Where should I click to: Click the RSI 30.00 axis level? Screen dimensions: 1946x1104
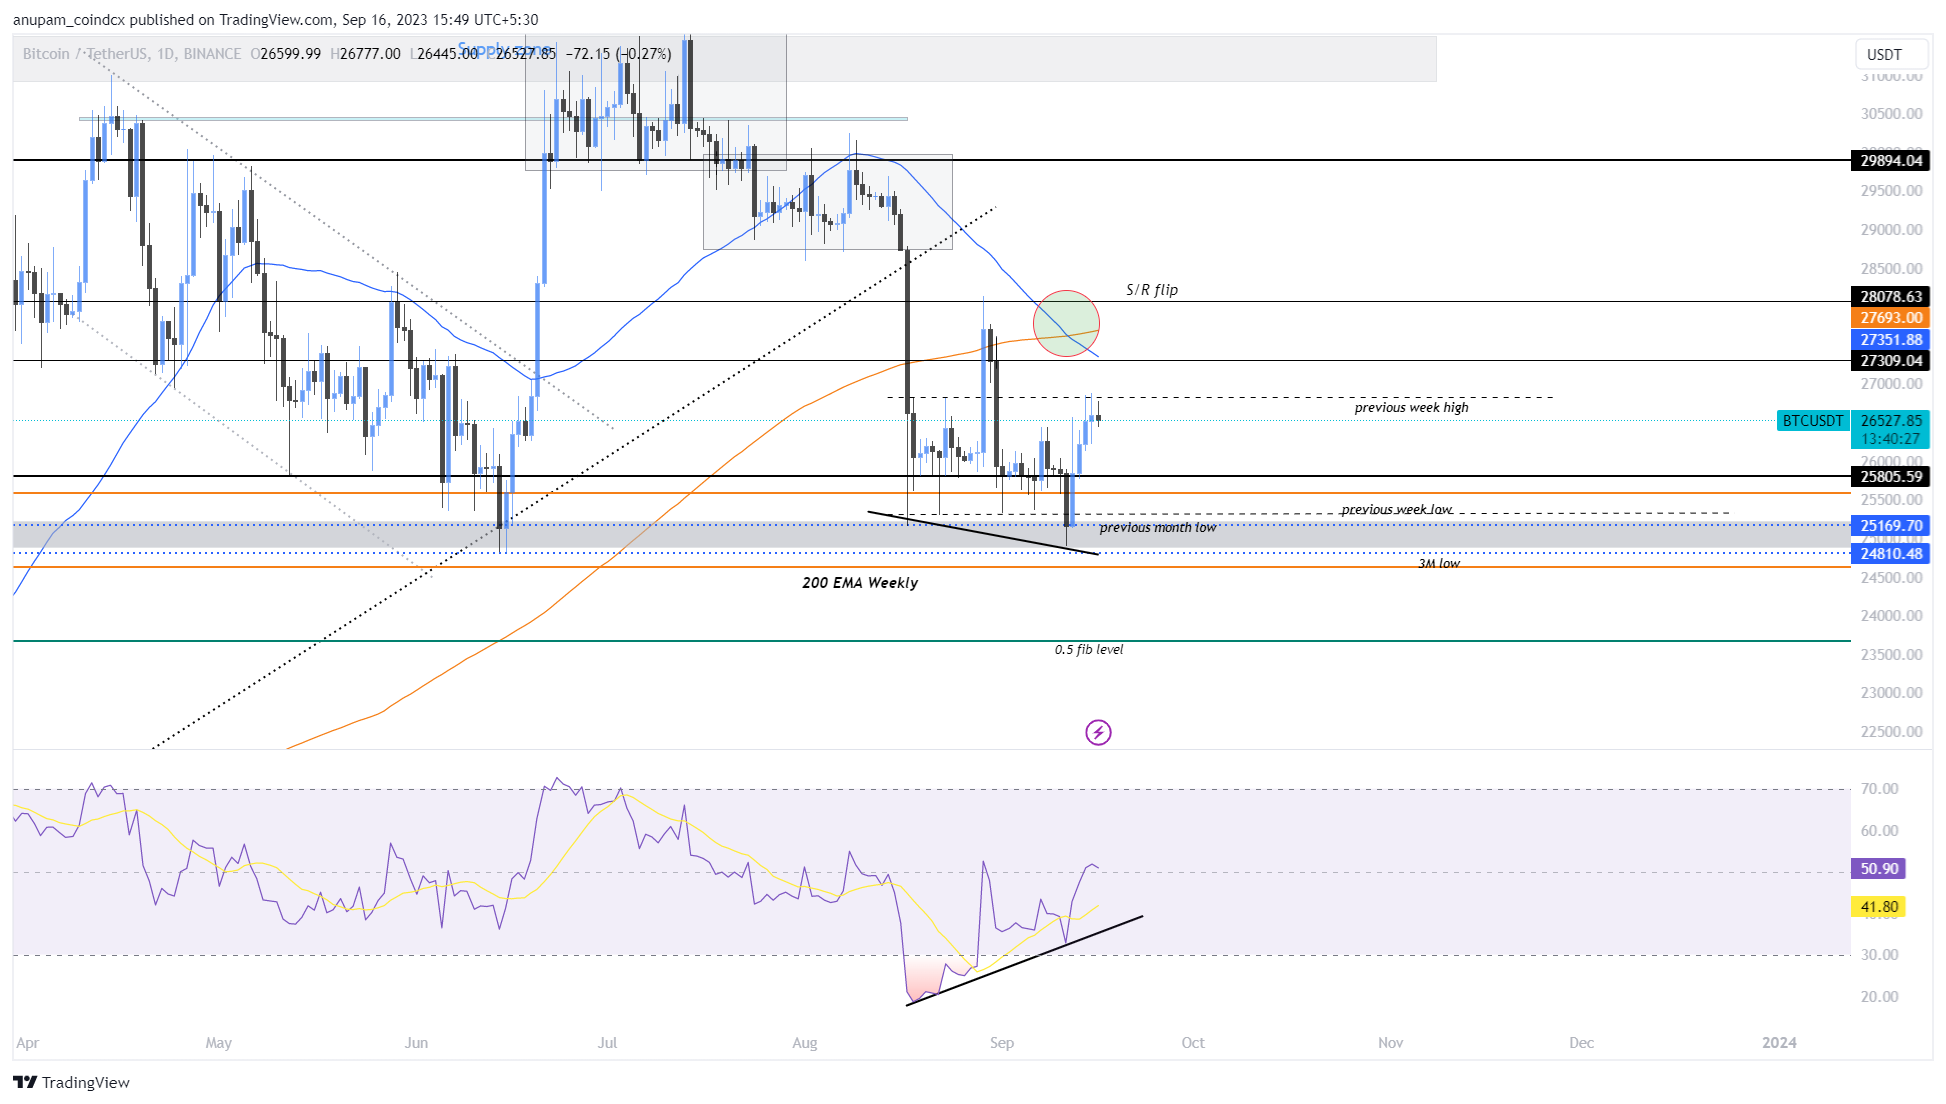pyautogui.click(x=1879, y=955)
